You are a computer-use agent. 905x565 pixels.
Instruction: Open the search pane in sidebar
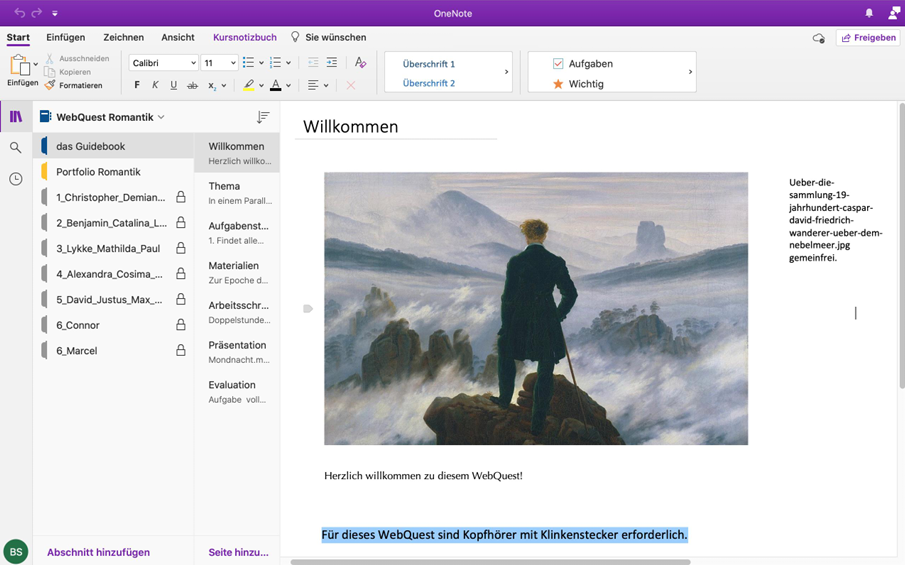pos(16,148)
